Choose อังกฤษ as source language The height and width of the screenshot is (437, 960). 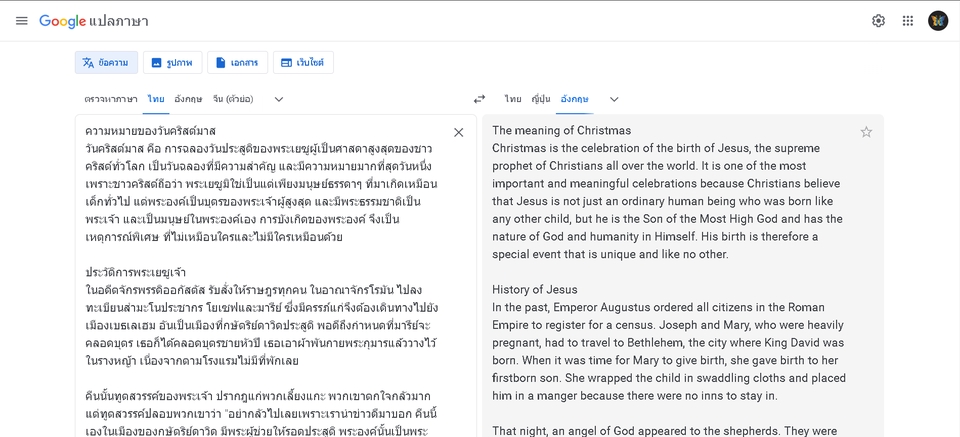(x=188, y=99)
